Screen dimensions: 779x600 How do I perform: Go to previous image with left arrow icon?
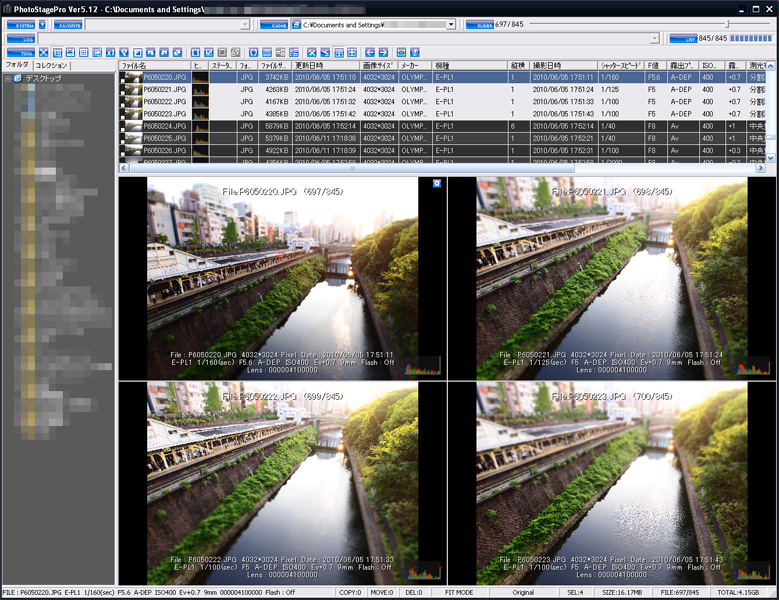pos(370,53)
